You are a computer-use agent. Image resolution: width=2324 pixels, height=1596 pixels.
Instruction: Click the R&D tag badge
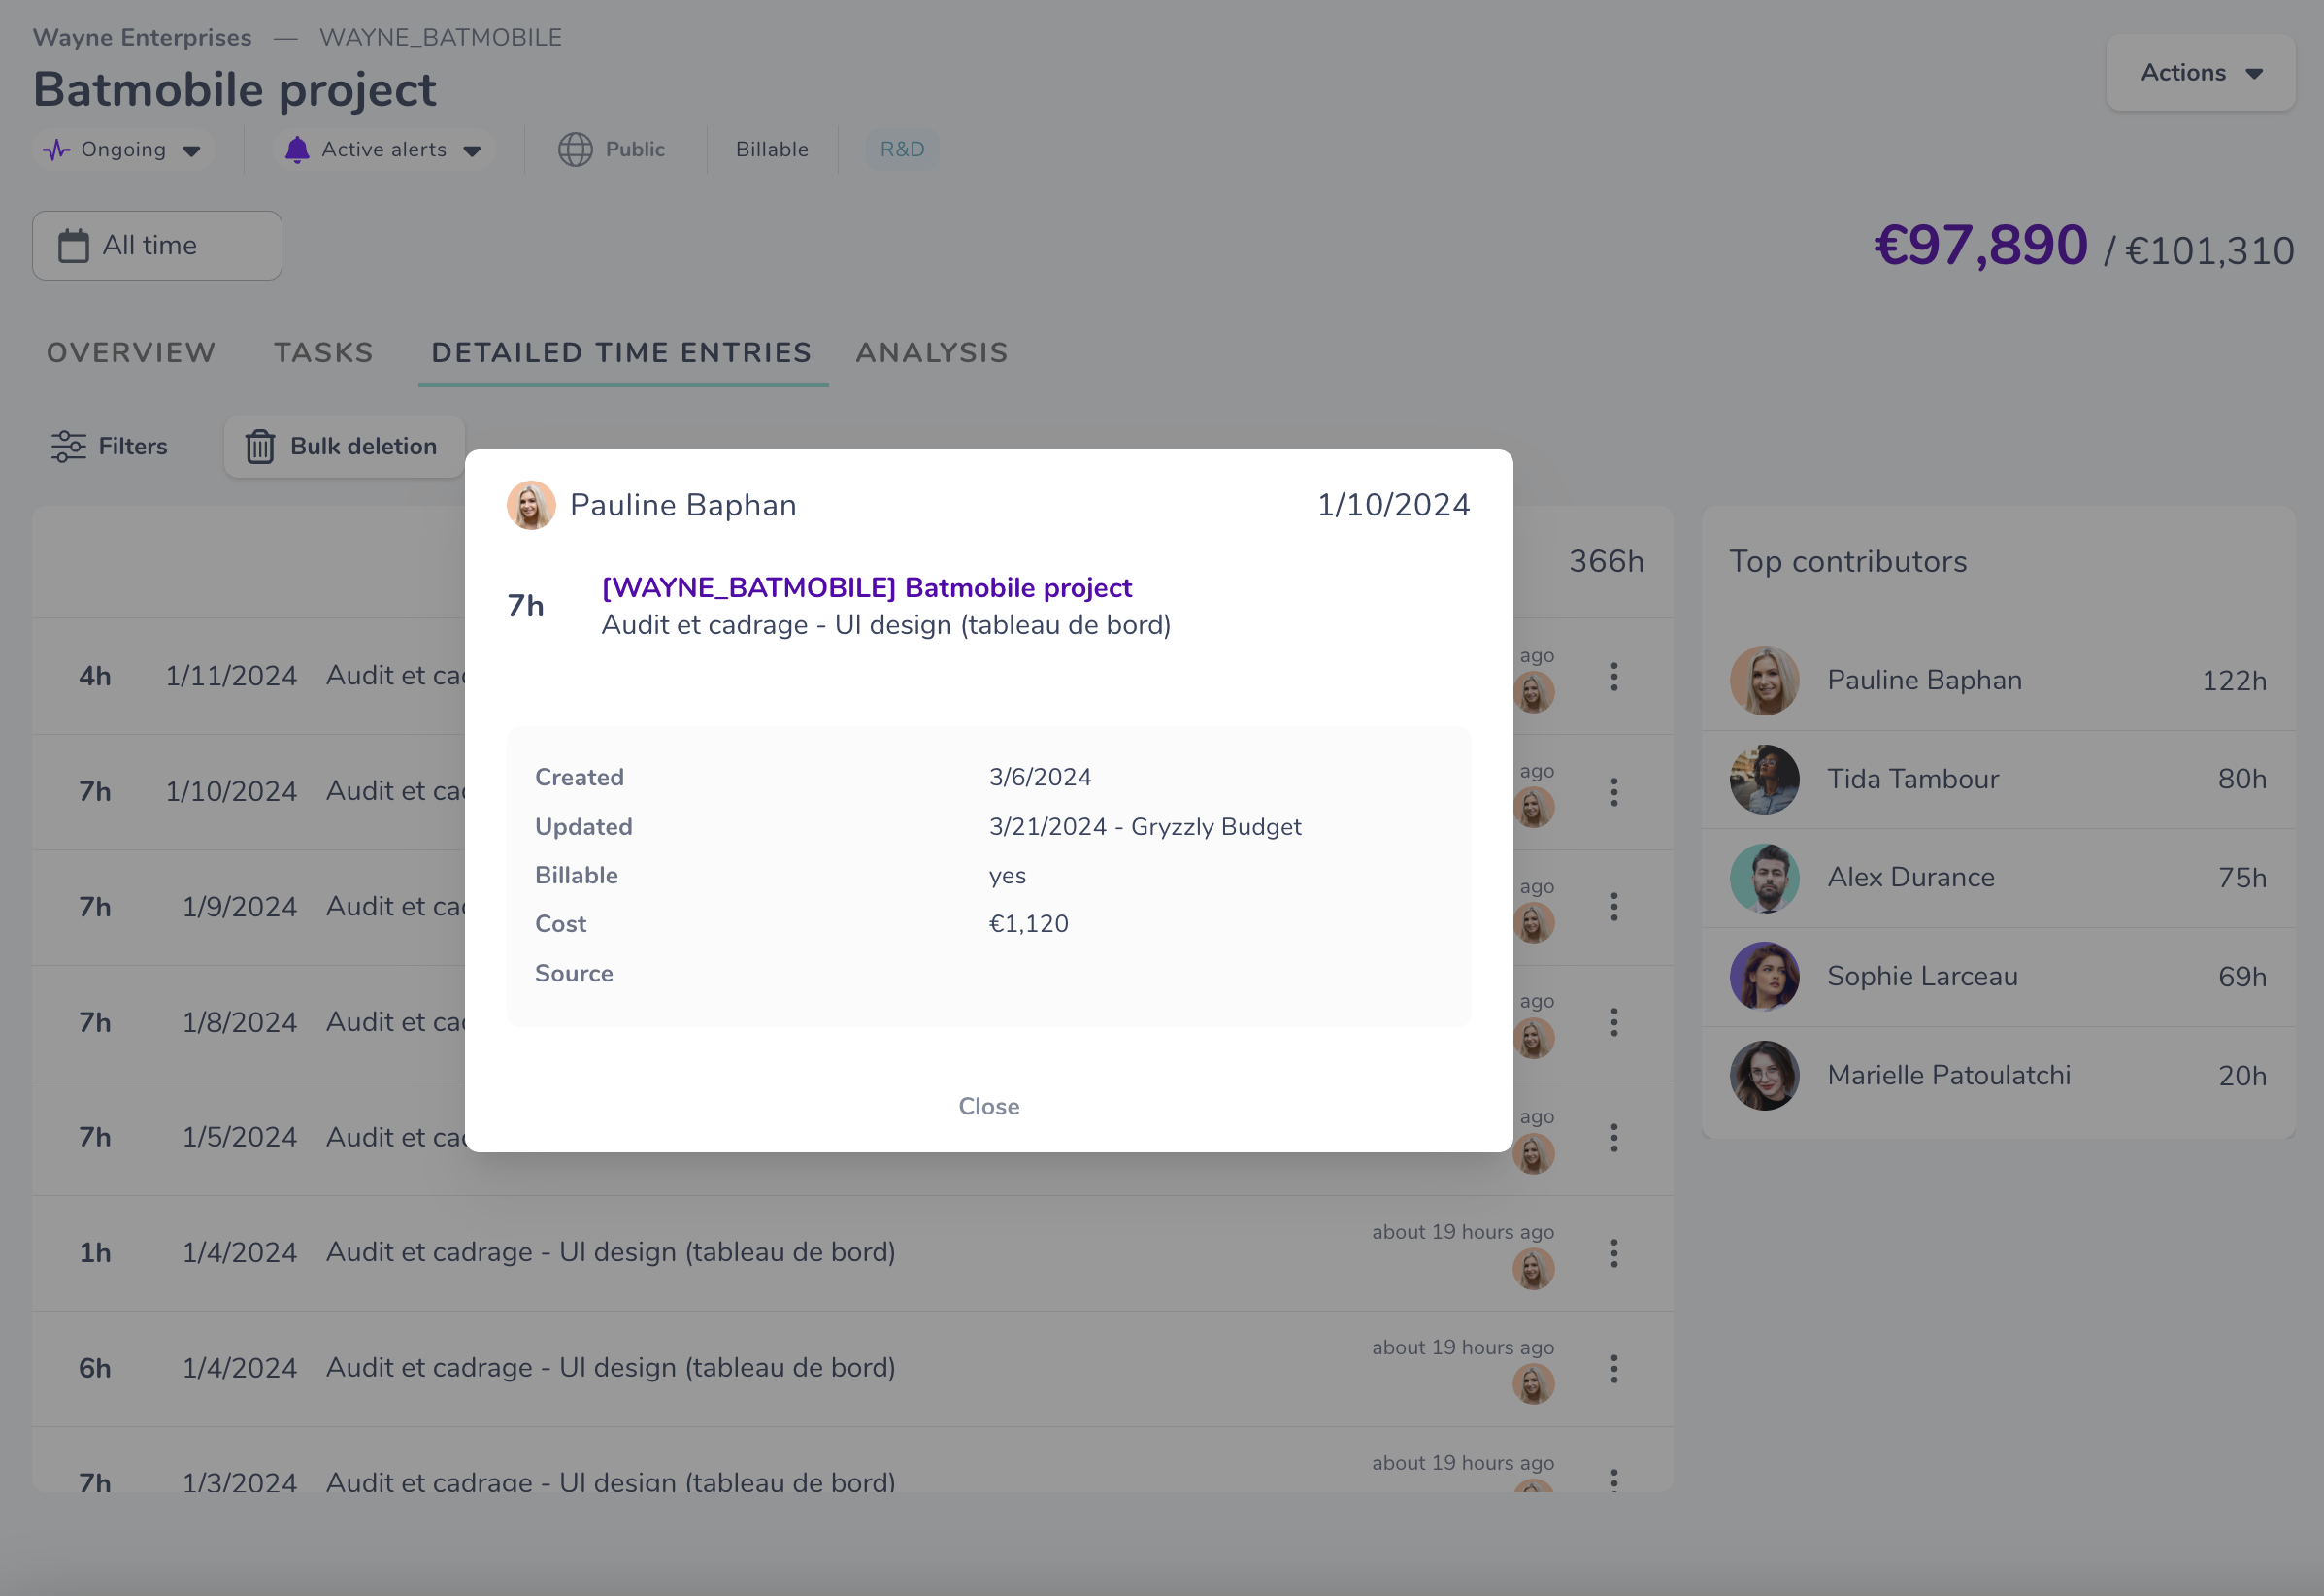(x=901, y=150)
